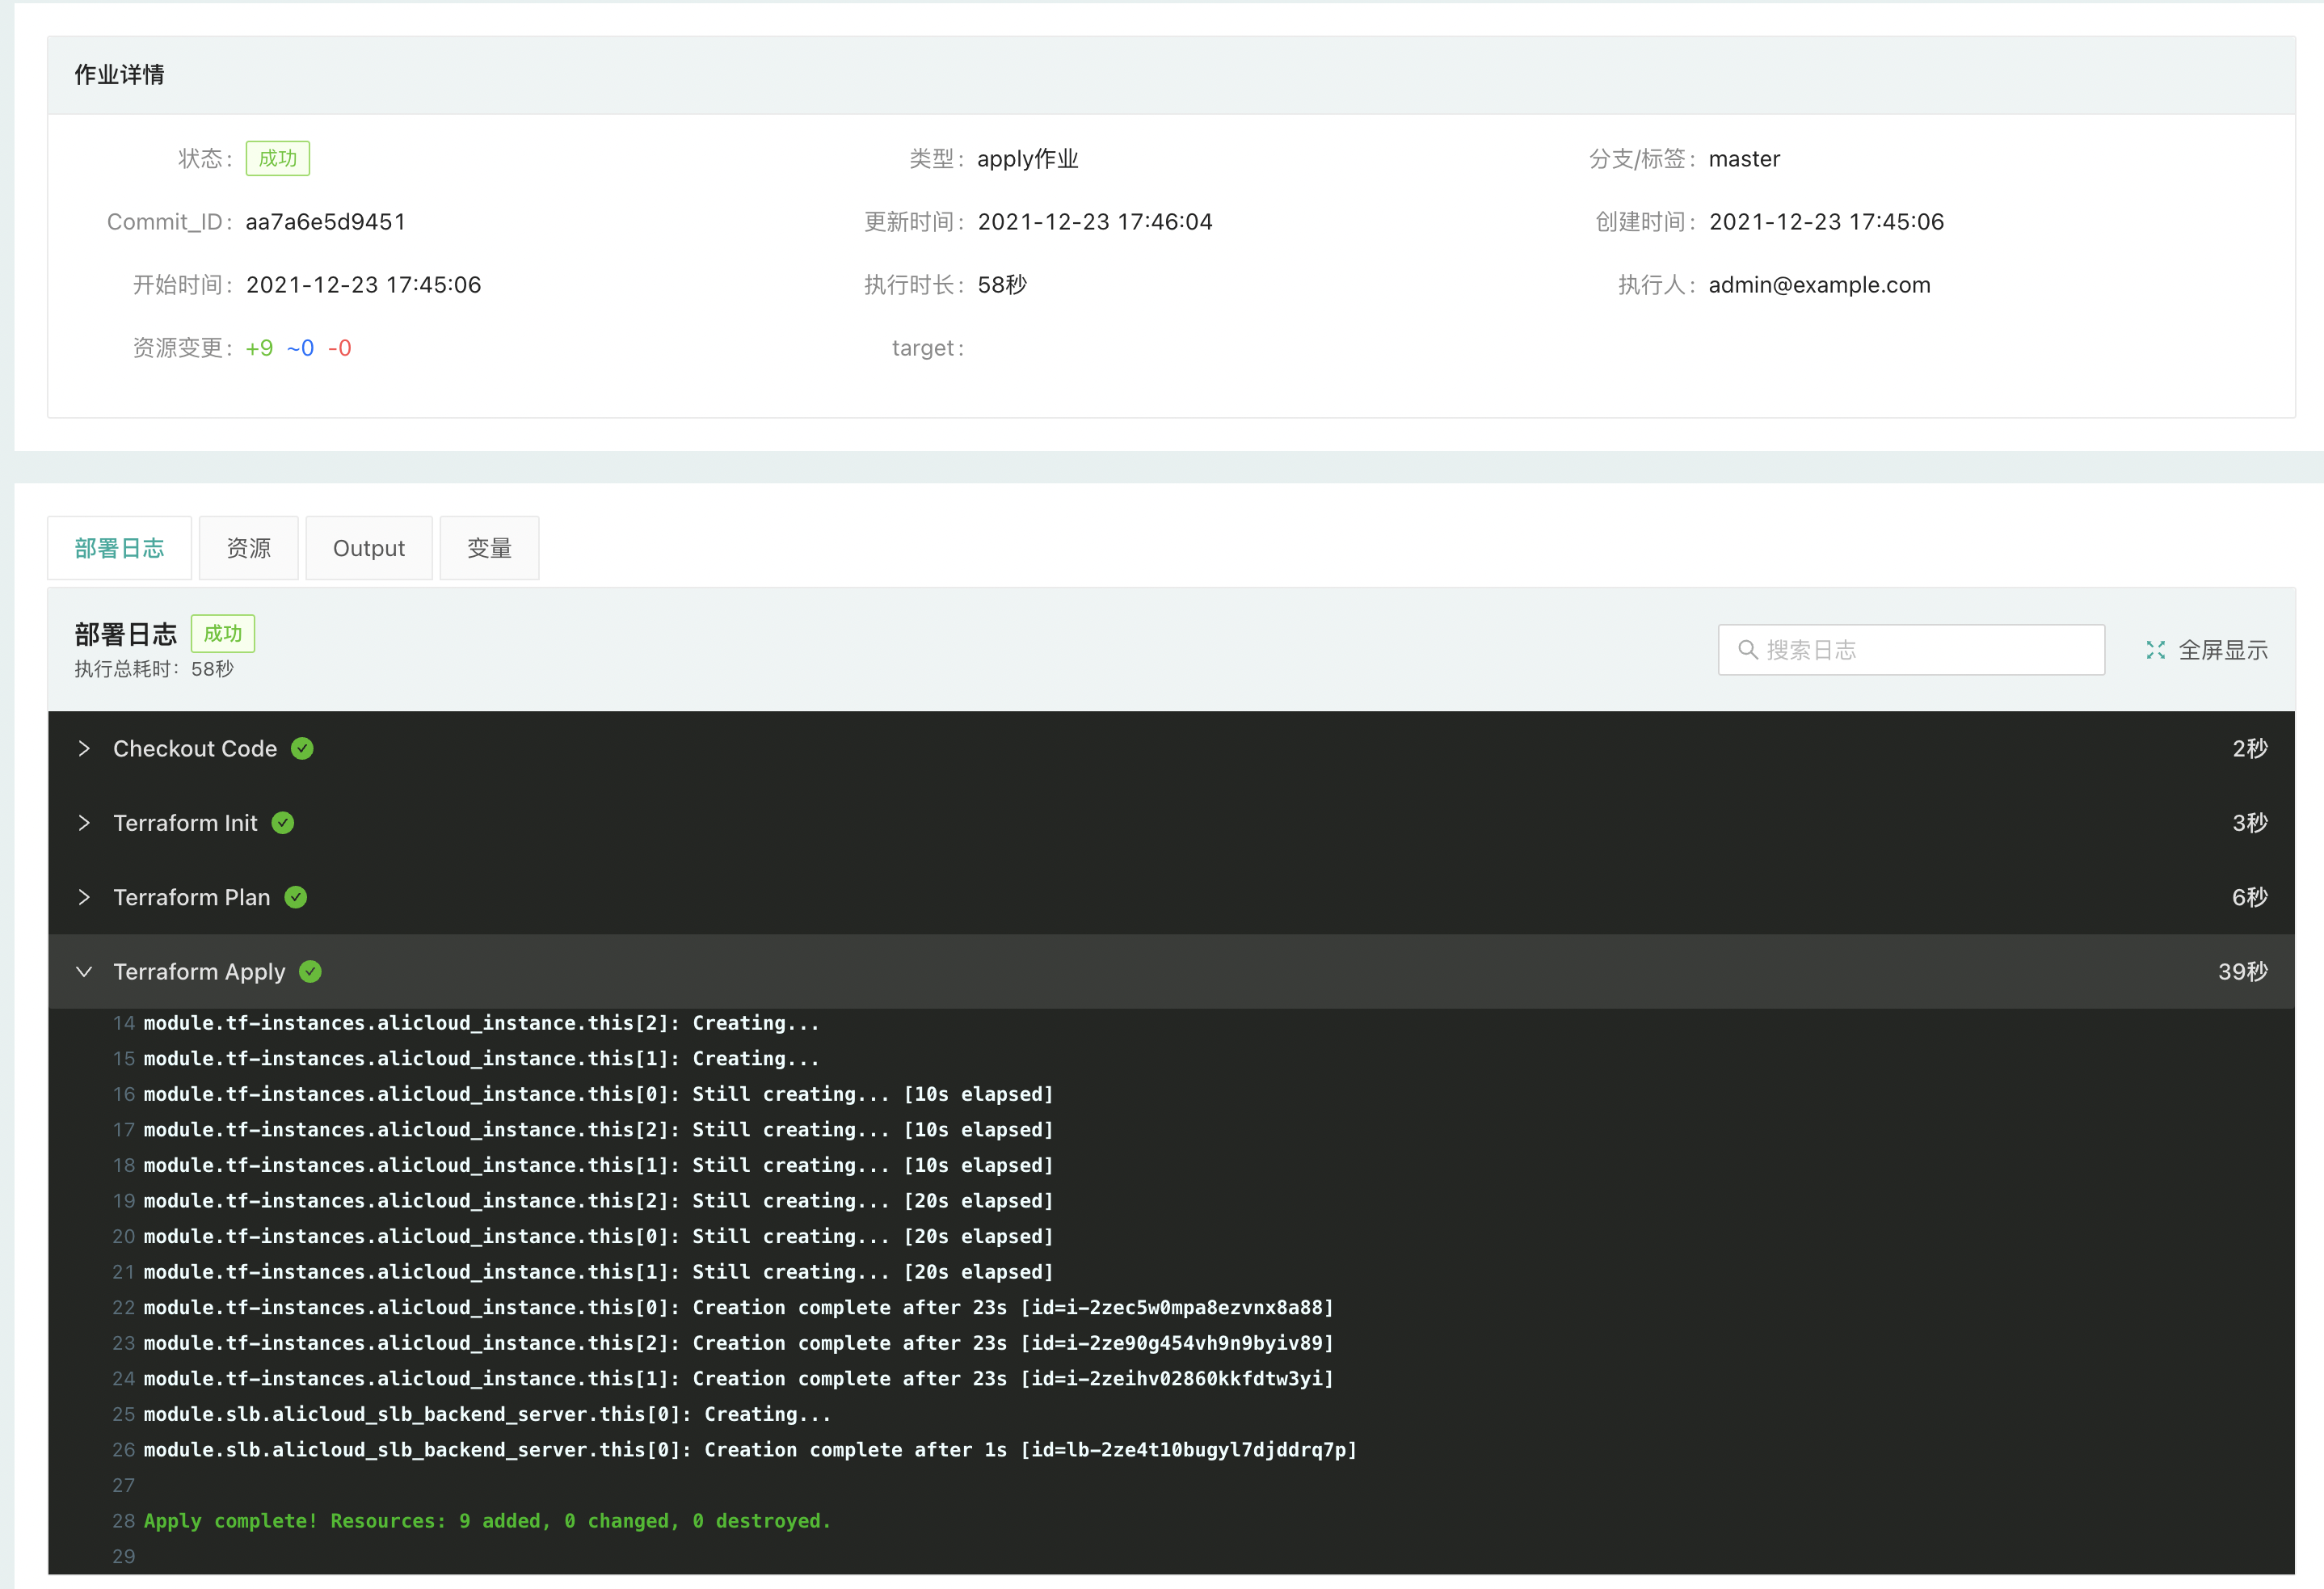The image size is (2324, 1589).
Task: Click log line 19 this[2] 20s elapsed
Action: click(598, 1200)
